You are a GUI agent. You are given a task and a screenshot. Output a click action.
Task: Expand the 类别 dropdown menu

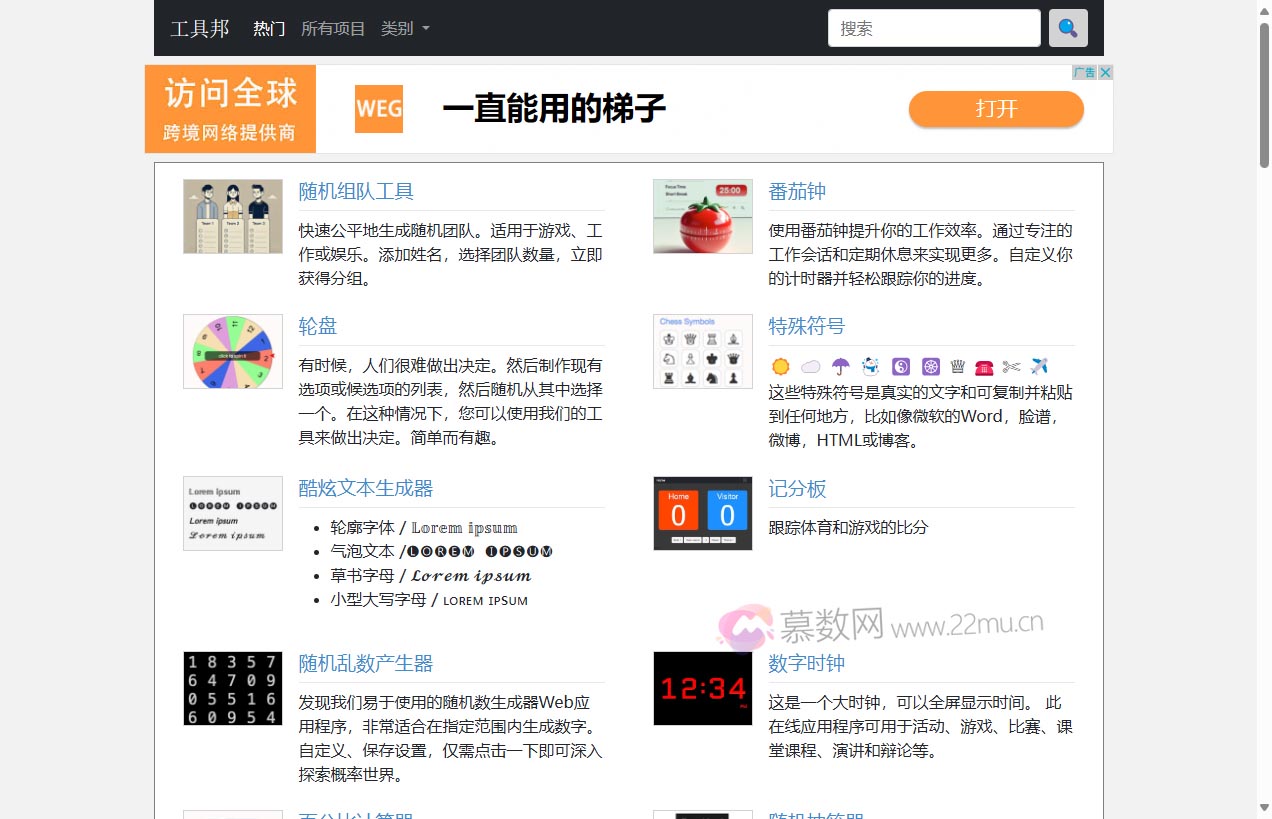[x=404, y=29]
